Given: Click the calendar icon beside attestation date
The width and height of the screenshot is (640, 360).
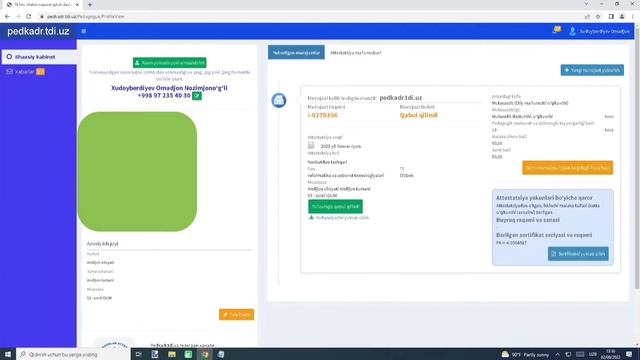Looking at the screenshot, I should tap(311, 145).
